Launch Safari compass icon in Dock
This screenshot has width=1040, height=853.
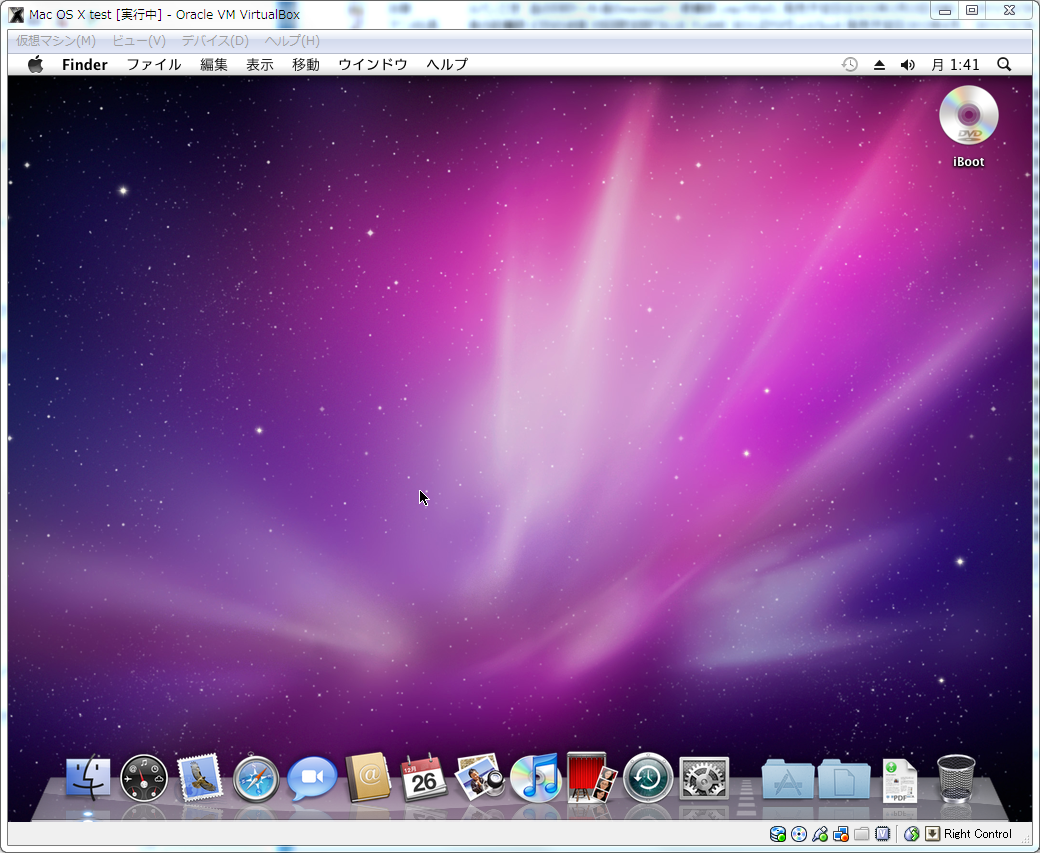tap(256, 778)
